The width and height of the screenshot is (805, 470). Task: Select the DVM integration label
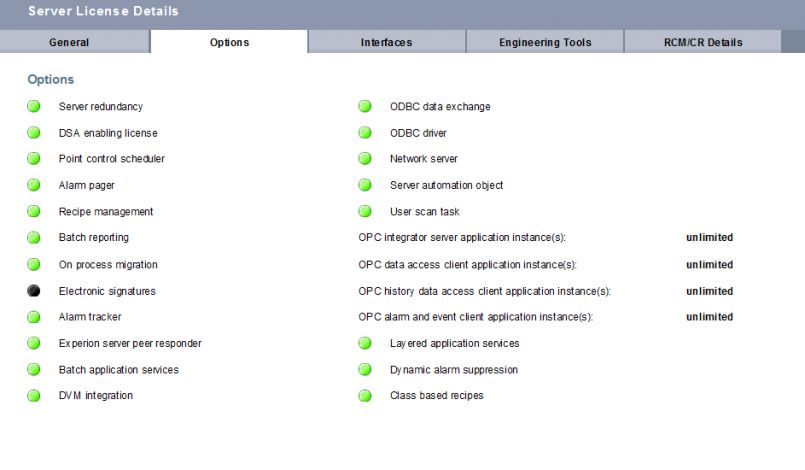tap(95, 396)
